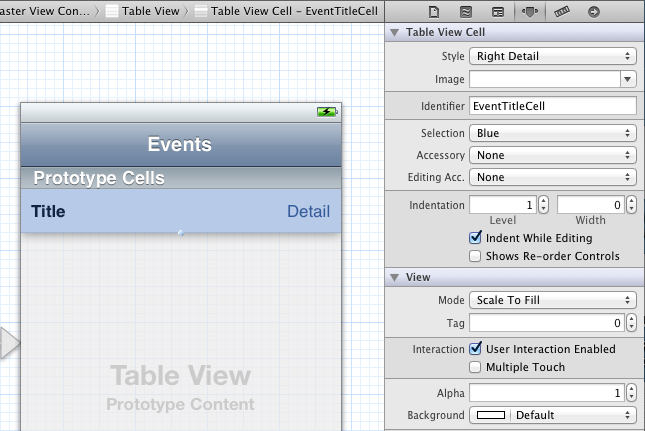Image resolution: width=645 pixels, height=431 pixels.
Task: Show the Connections inspector arrow icon
Action: coord(593,12)
